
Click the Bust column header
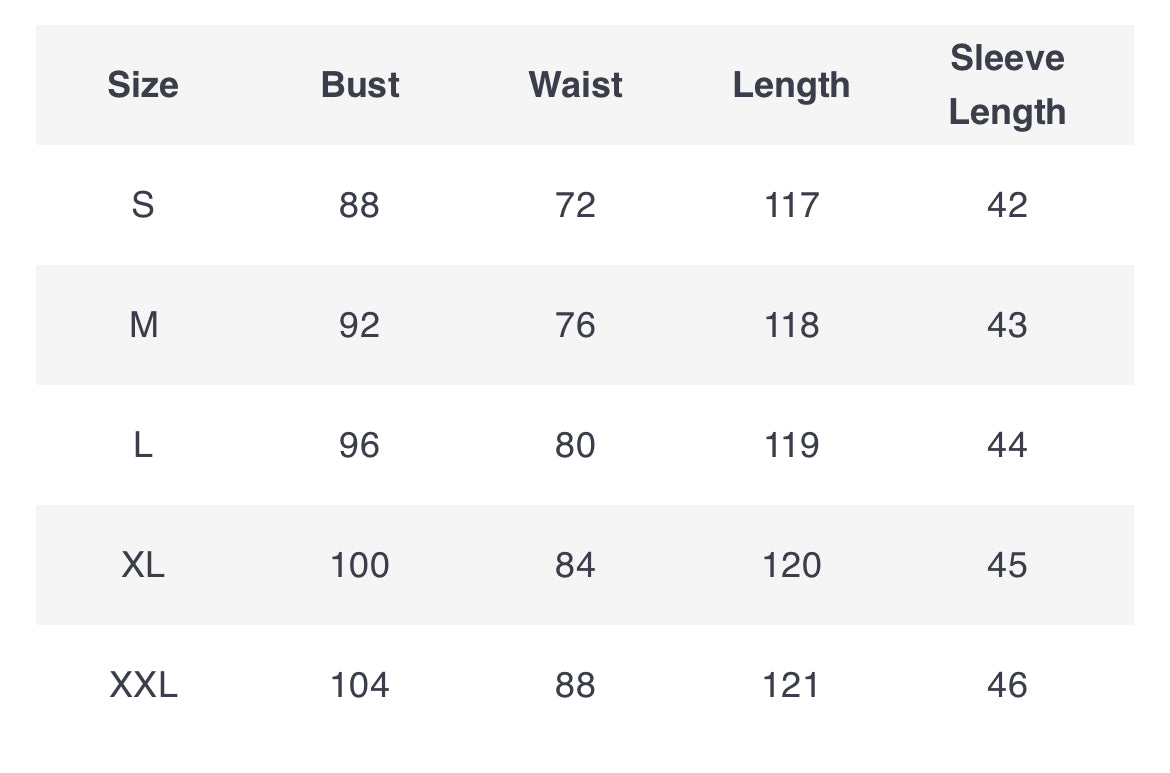pyautogui.click(x=360, y=85)
